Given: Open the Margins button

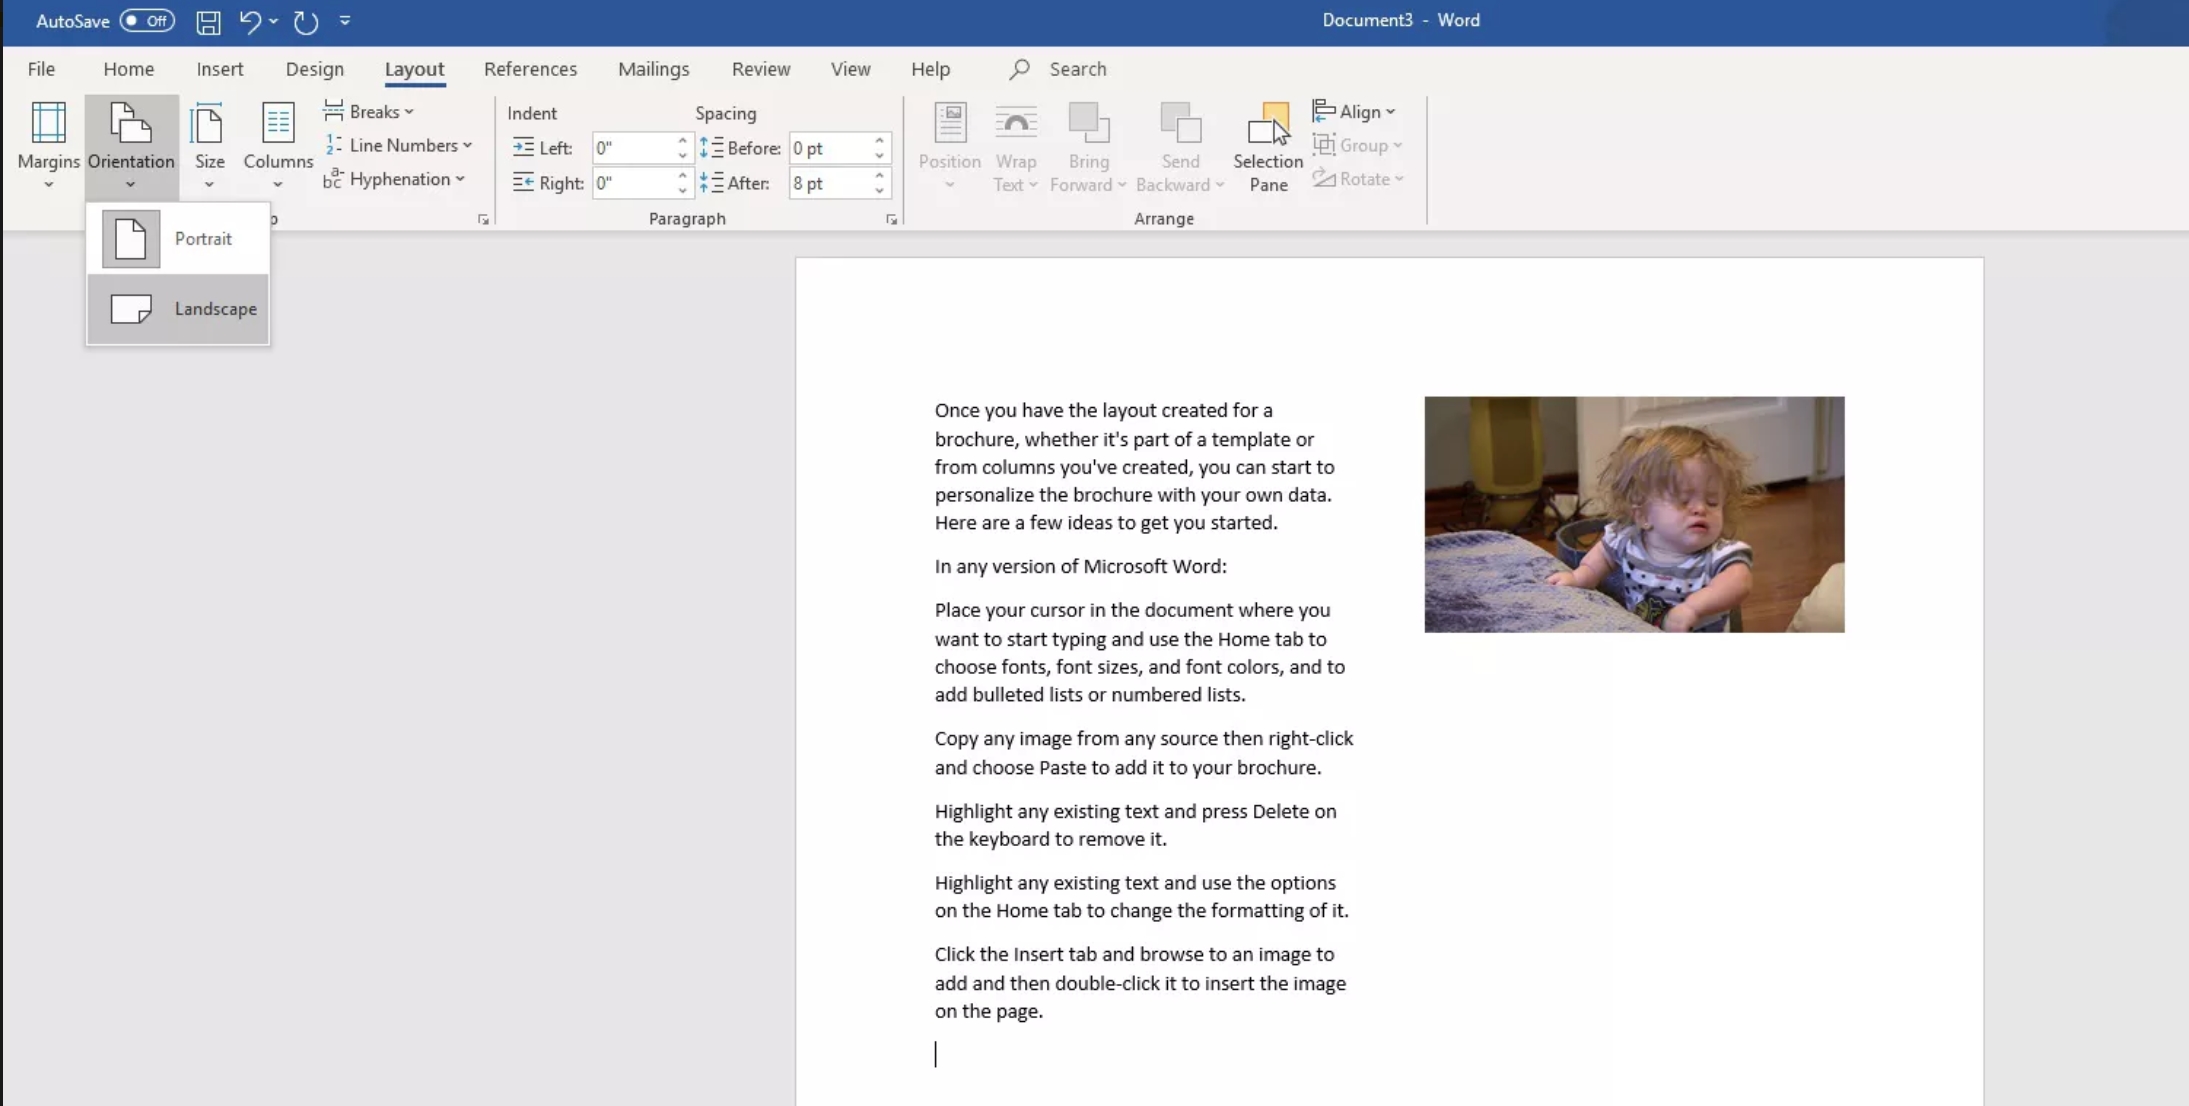Looking at the screenshot, I should pos(48,146).
